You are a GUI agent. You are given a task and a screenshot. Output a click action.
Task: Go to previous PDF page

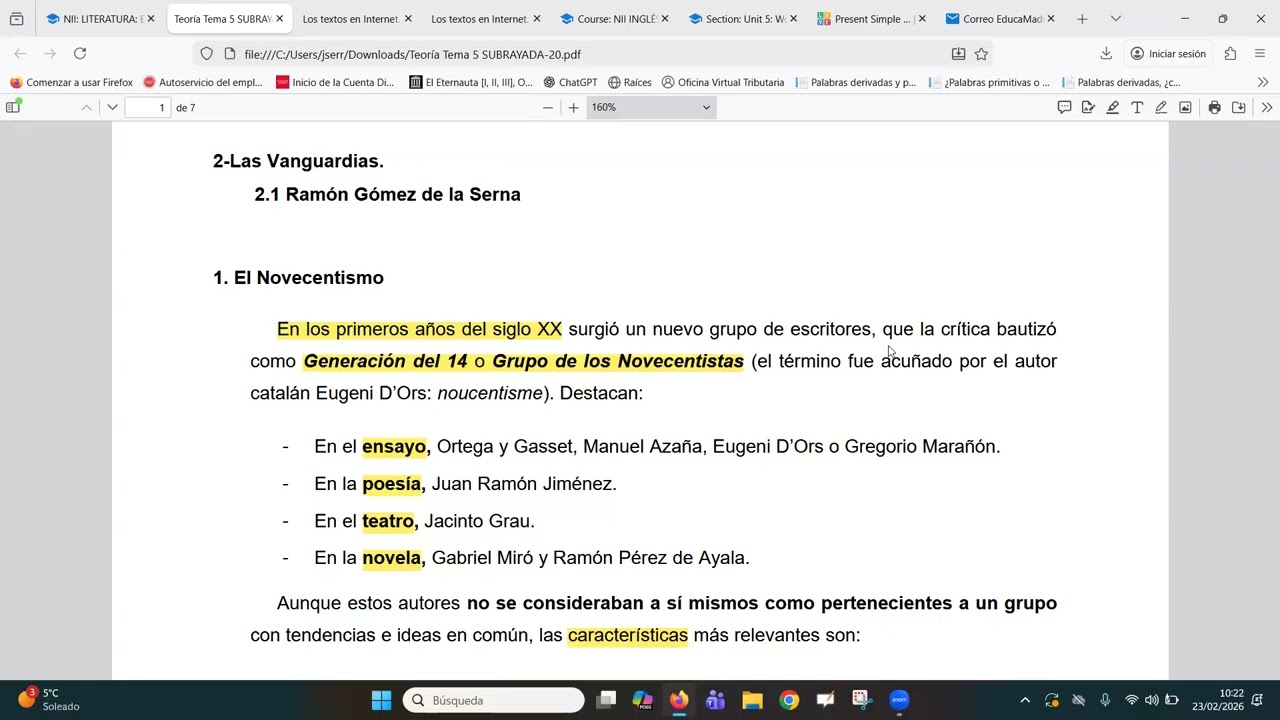pyautogui.click(x=87, y=107)
